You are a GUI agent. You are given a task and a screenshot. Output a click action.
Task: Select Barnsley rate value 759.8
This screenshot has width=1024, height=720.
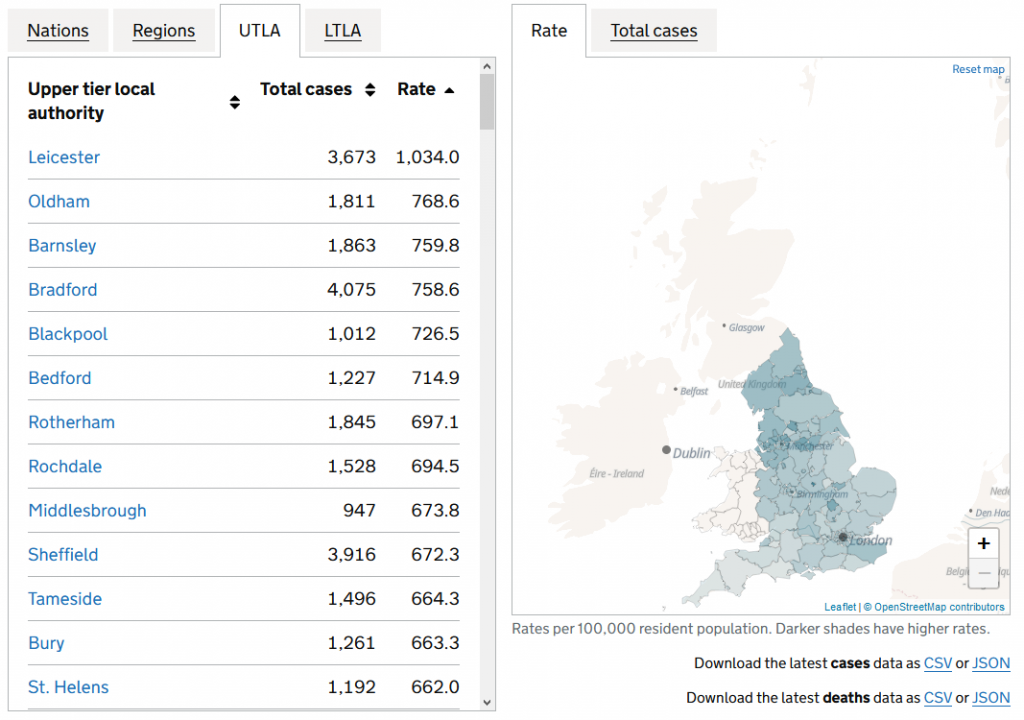point(435,246)
